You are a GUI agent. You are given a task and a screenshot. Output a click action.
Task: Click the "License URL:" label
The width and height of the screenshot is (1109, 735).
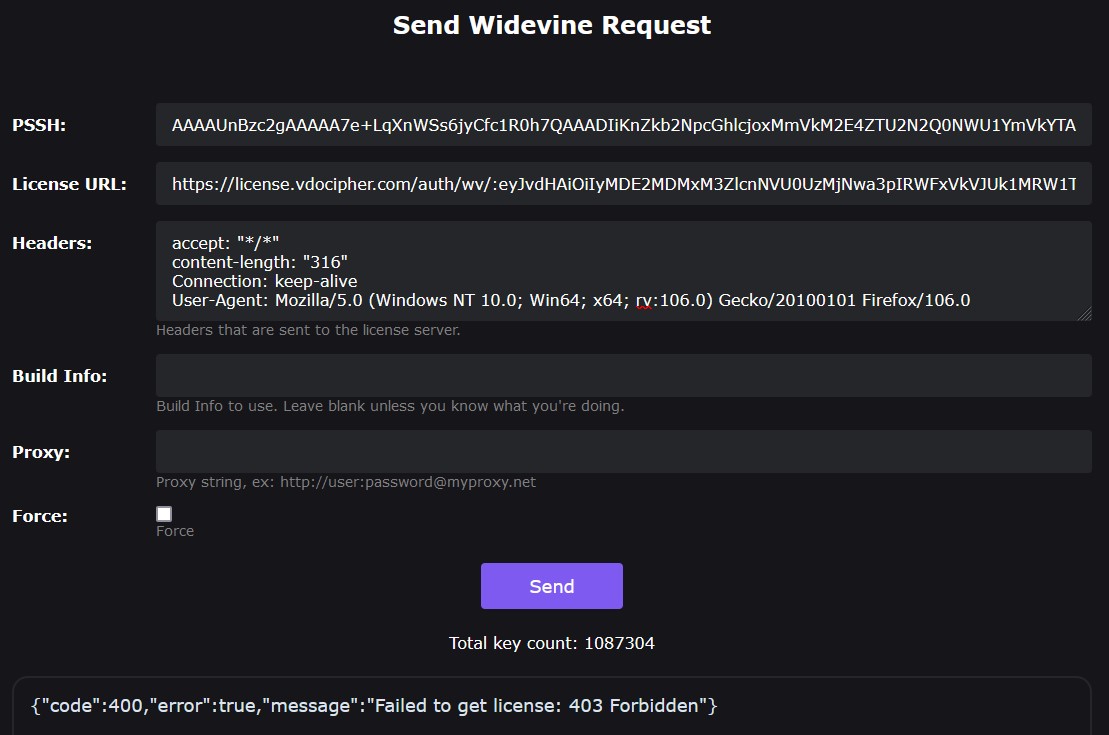[x=69, y=184]
